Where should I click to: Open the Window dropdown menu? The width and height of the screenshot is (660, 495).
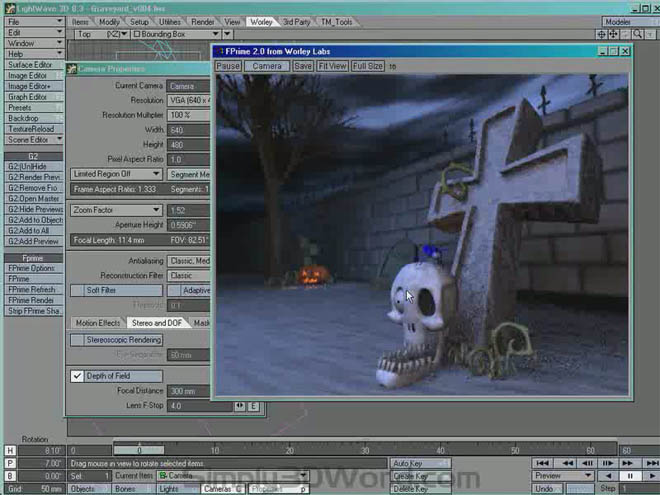coord(34,43)
